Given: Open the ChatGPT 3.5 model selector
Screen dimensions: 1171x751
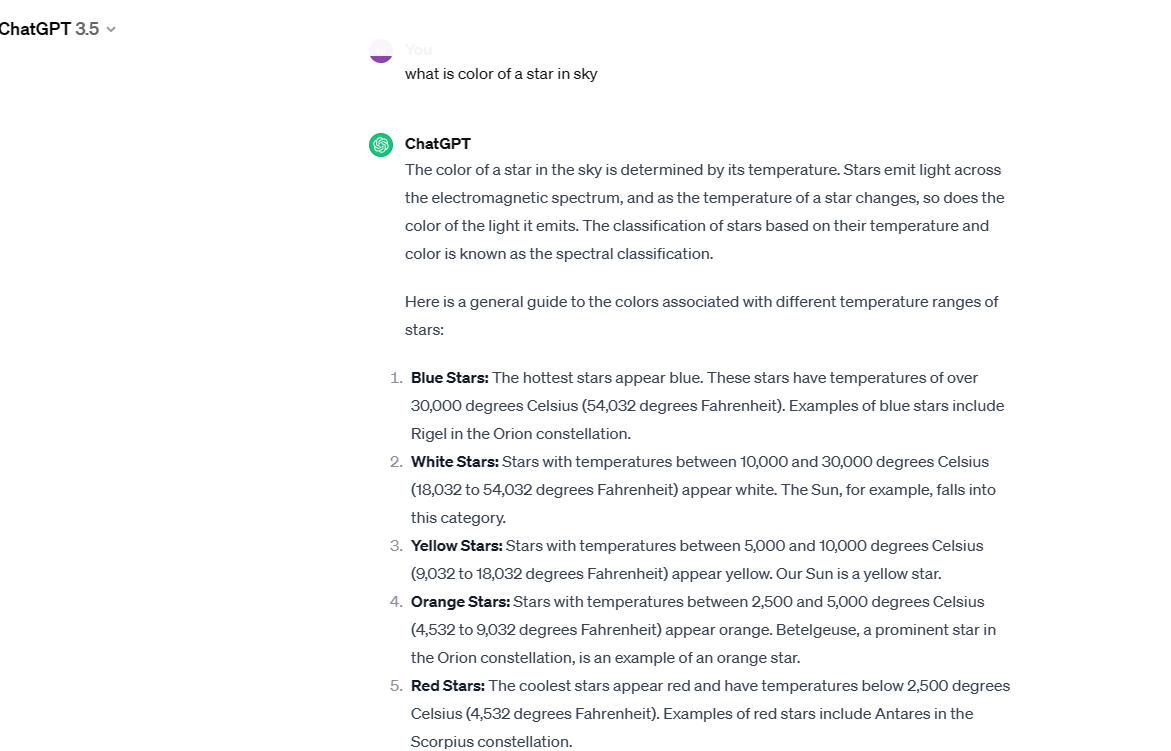Looking at the screenshot, I should pyautogui.click(x=50, y=29).
